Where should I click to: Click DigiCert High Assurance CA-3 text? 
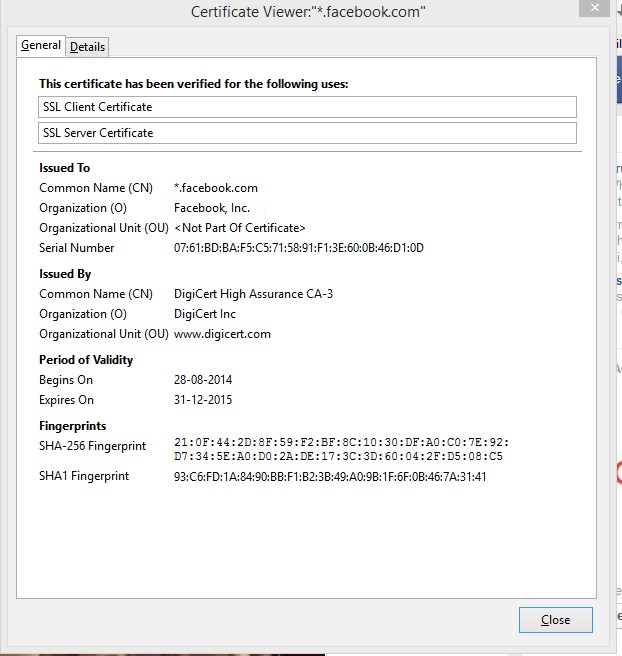pyautogui.click(x=253, y=294)
